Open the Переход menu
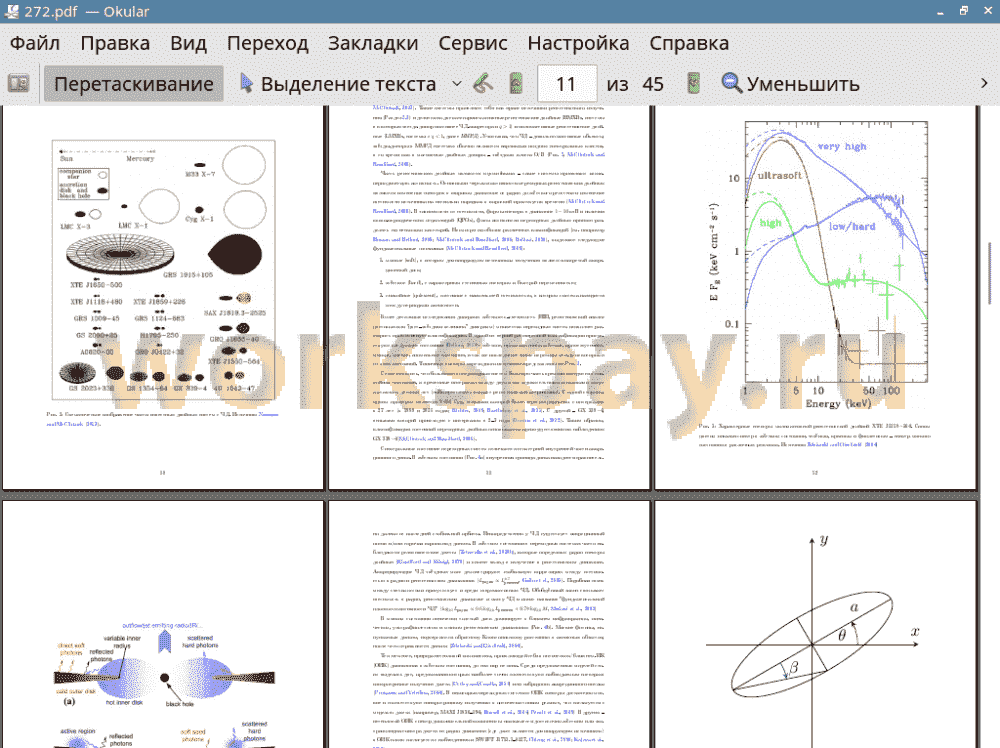This screenshot has width=1000, height=748. [268, 43]
